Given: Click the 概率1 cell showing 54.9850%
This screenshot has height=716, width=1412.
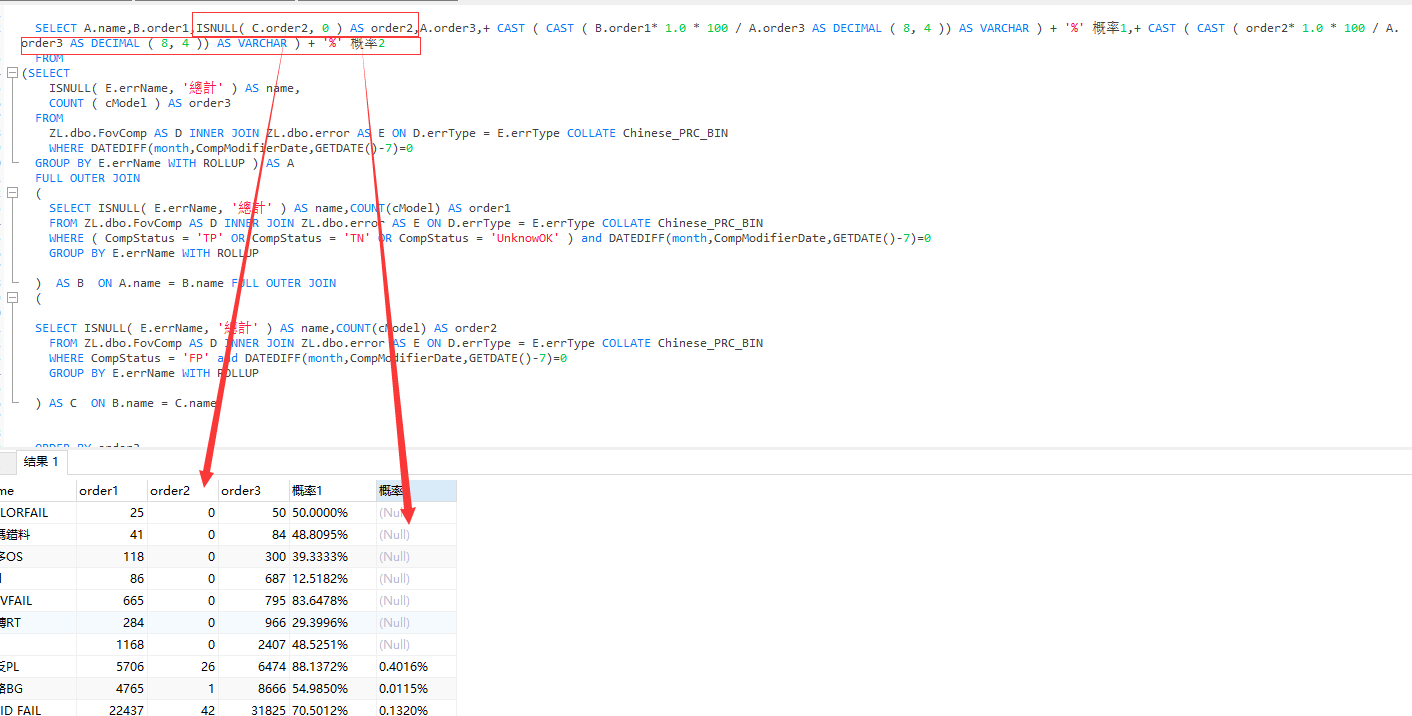Looking at the screenshot, I should 333,688.
